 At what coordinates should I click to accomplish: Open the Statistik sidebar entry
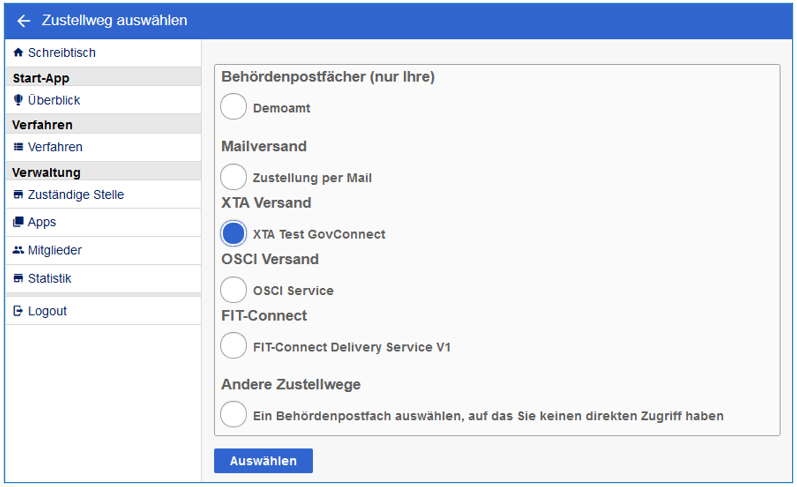49,279
